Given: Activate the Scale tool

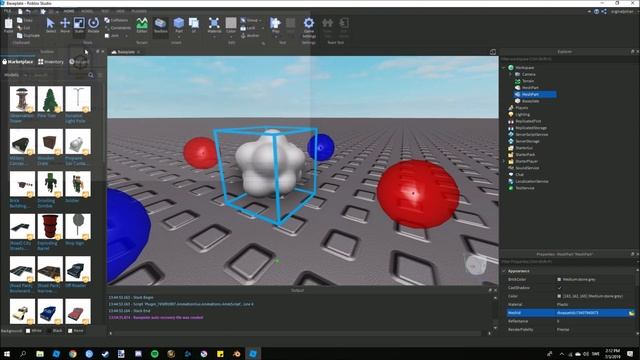Looking at the screenshot, I should point(79,25).
